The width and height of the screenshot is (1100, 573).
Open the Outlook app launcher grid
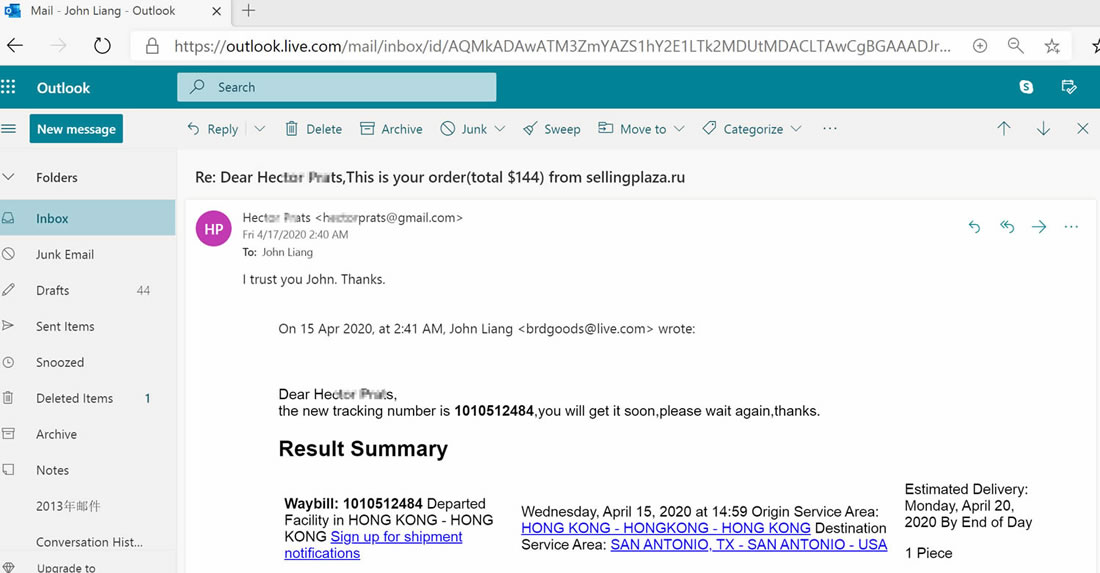tap(9, 87)
